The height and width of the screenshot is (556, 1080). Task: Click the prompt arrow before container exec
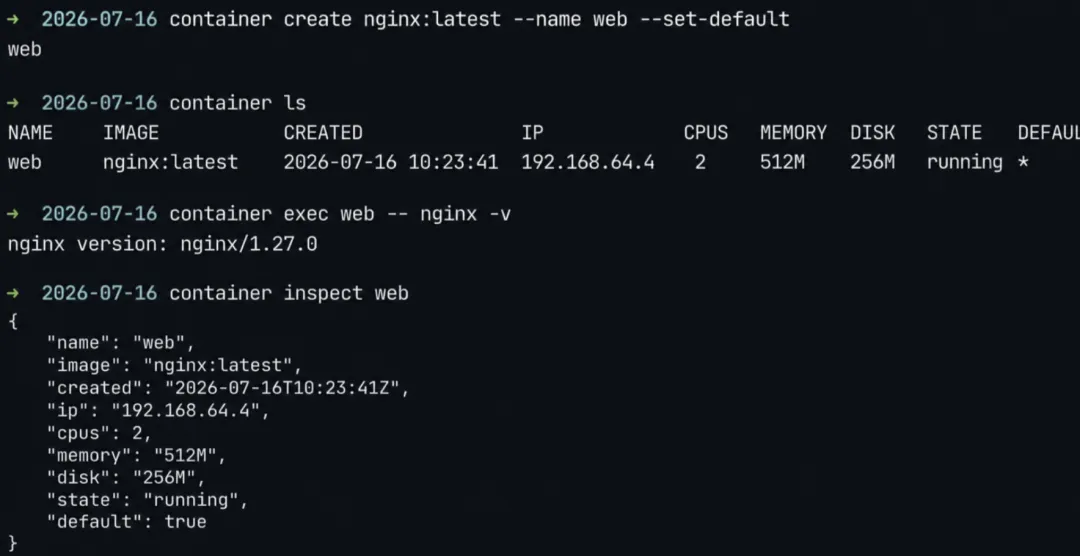tap(14, 214)
